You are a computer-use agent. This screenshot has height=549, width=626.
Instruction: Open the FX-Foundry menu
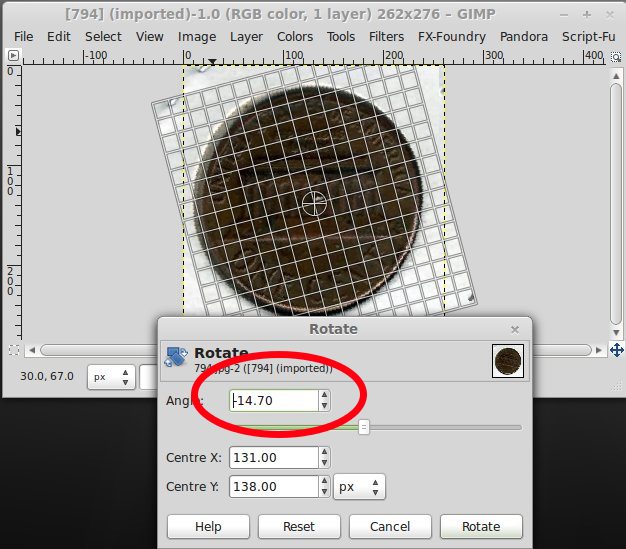452,37
